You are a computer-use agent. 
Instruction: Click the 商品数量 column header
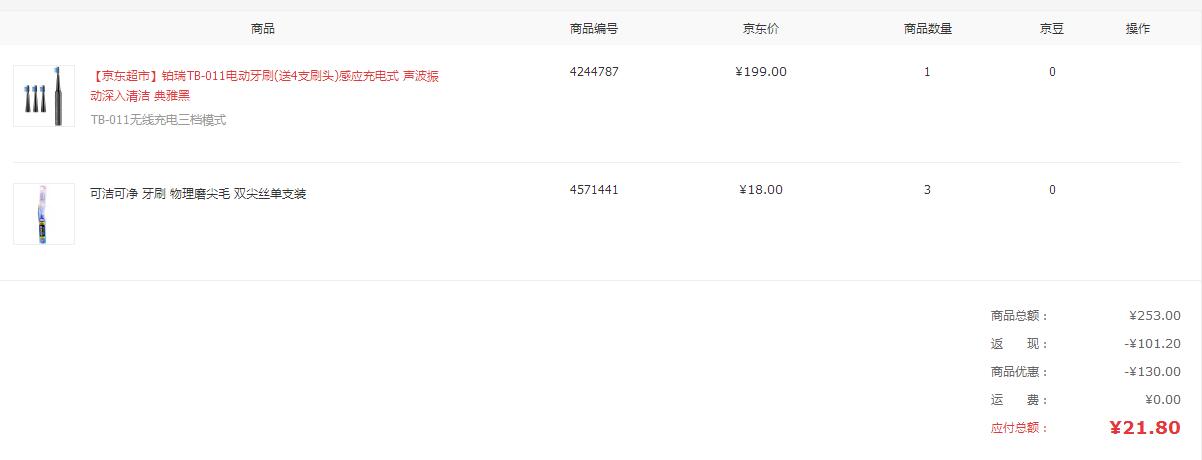click(928, 29)
